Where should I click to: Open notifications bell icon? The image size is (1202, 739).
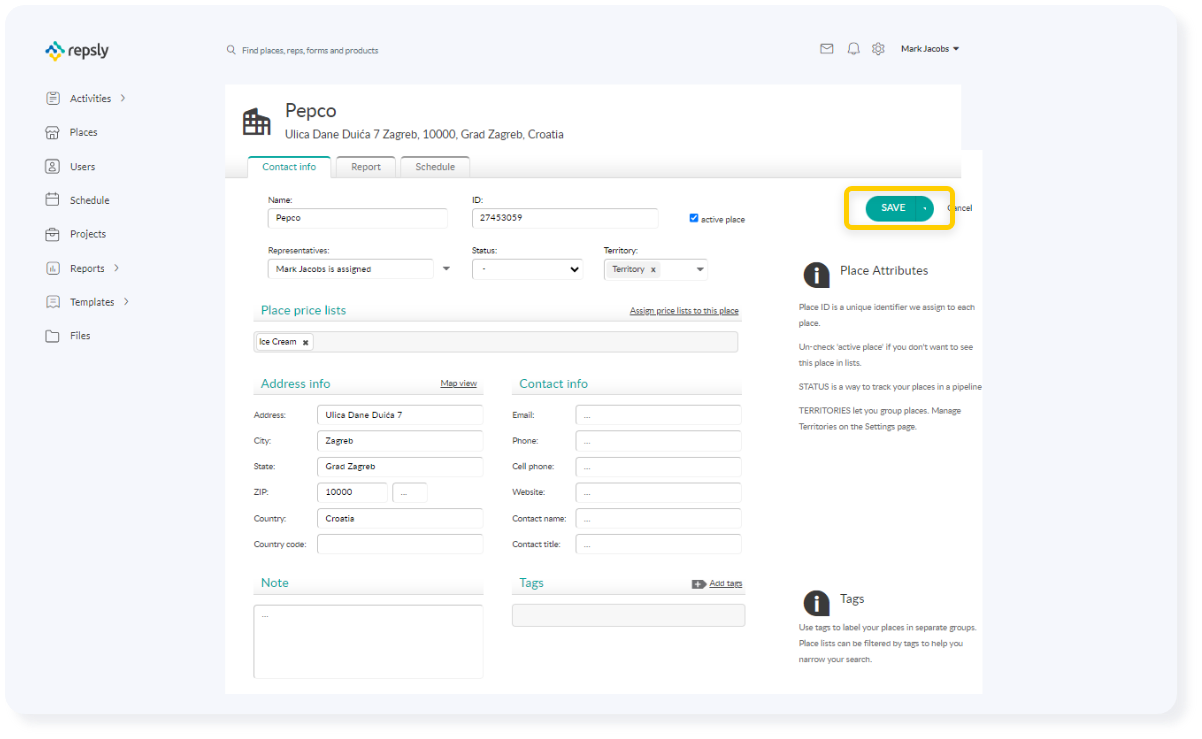click(853, 48)
